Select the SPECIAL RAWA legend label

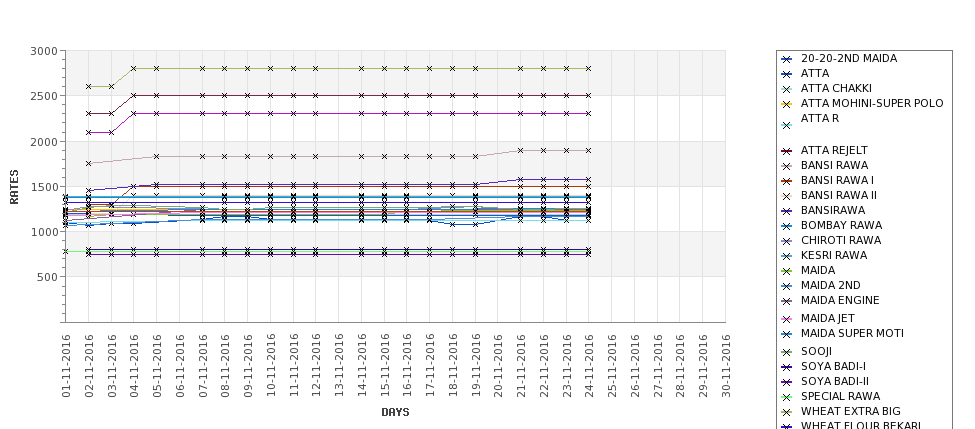pyautogui.click(x=840, y=397)
